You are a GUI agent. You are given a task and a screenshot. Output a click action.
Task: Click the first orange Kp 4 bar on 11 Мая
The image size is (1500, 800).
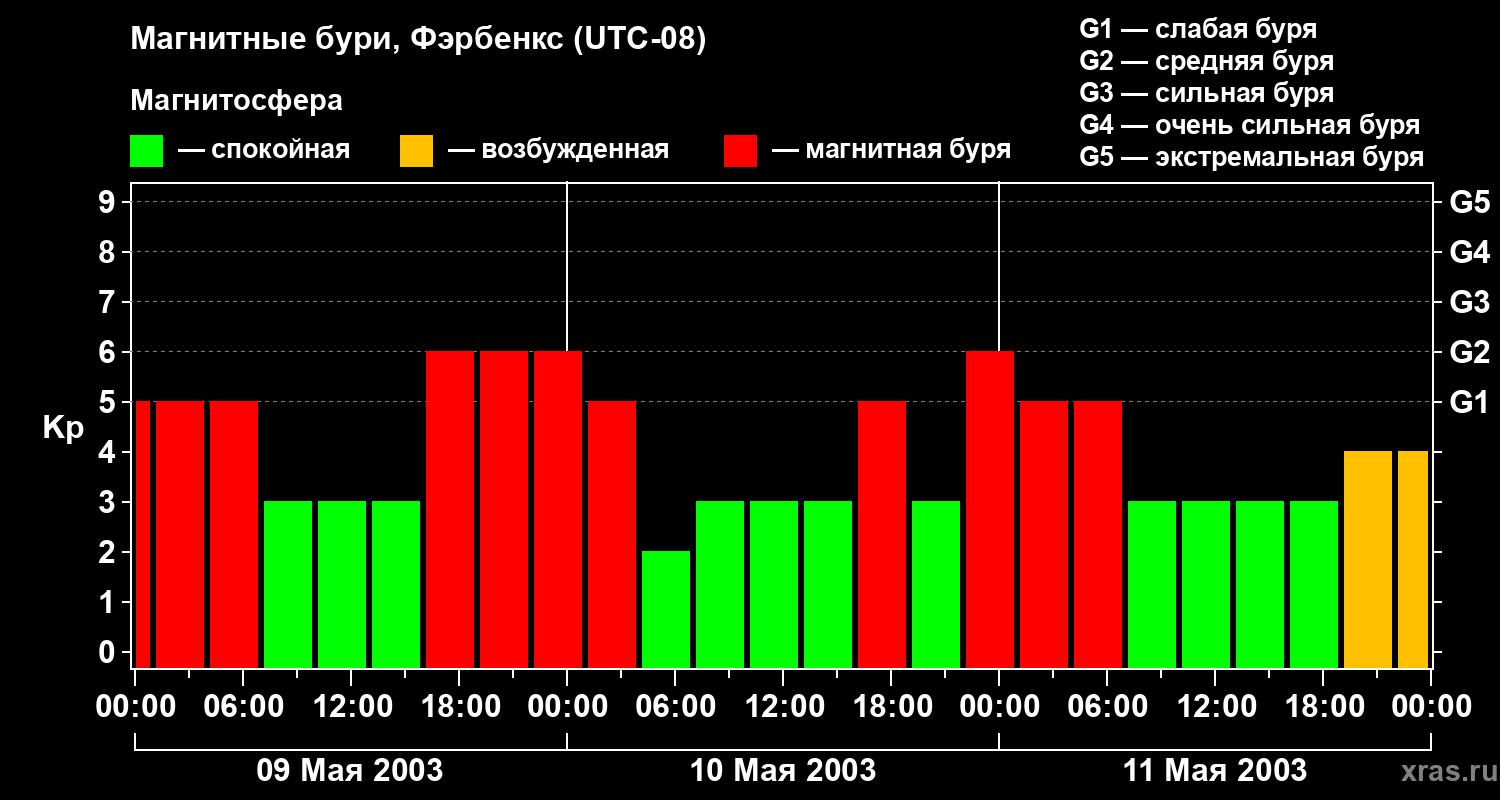[1368, 559]
